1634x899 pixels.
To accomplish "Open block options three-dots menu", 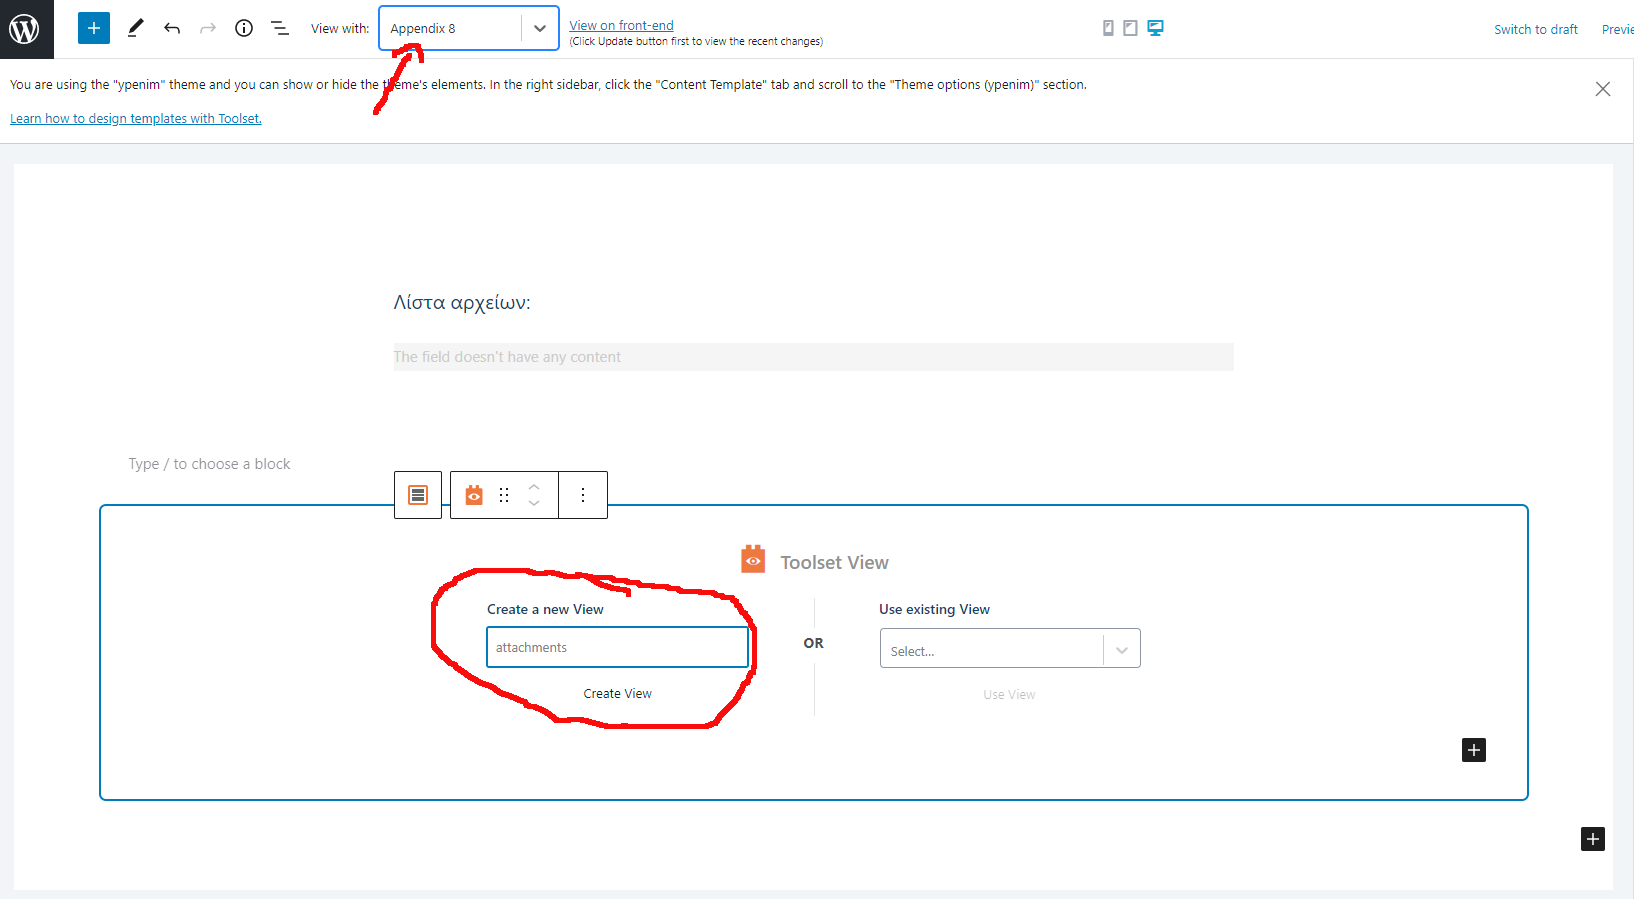I will coord(583,495).
